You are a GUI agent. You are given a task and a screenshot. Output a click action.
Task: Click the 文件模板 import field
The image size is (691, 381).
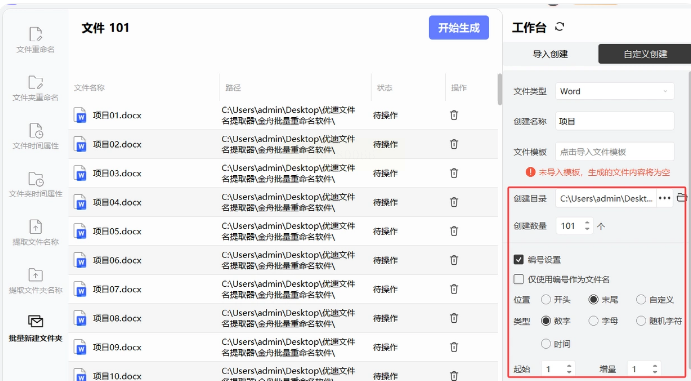coord(615,152)
